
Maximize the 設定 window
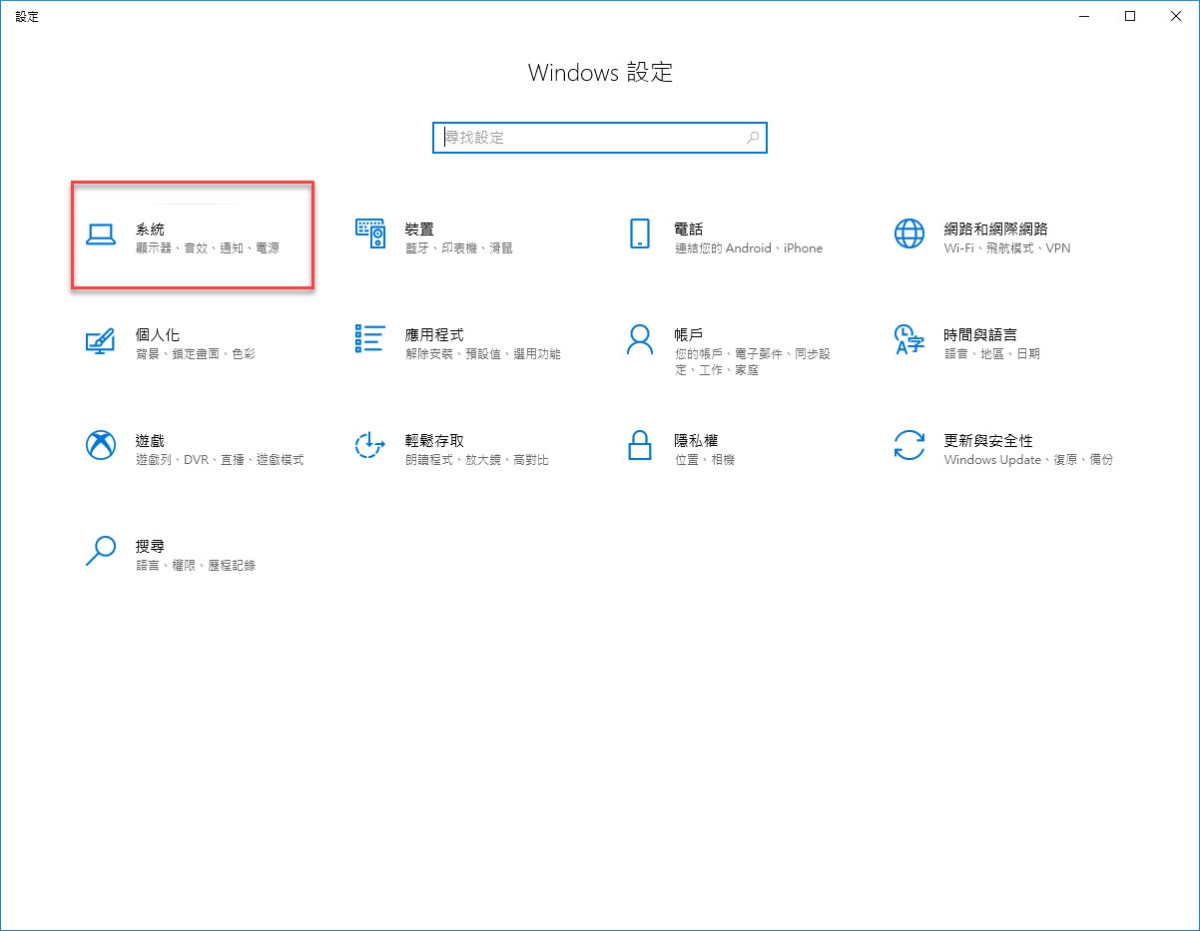1130,16
